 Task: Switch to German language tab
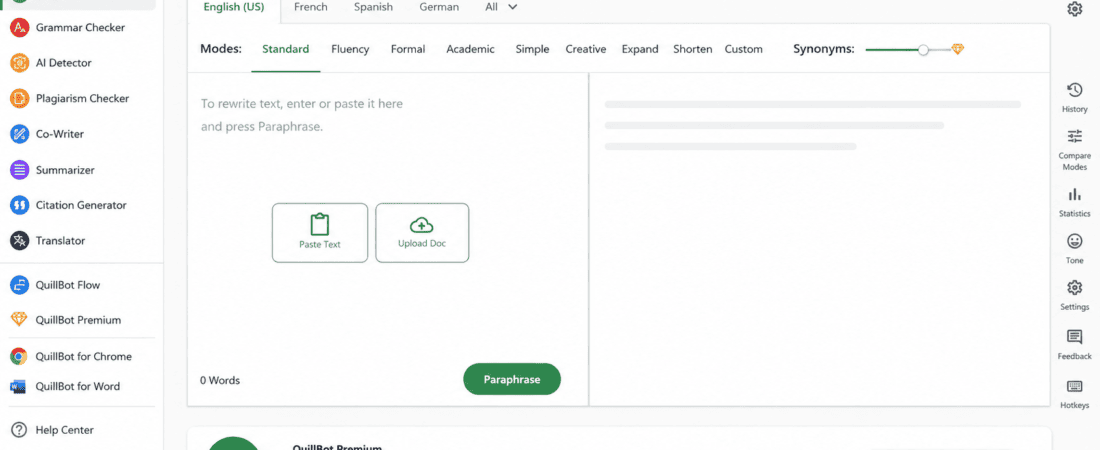[x=439, y=7]
